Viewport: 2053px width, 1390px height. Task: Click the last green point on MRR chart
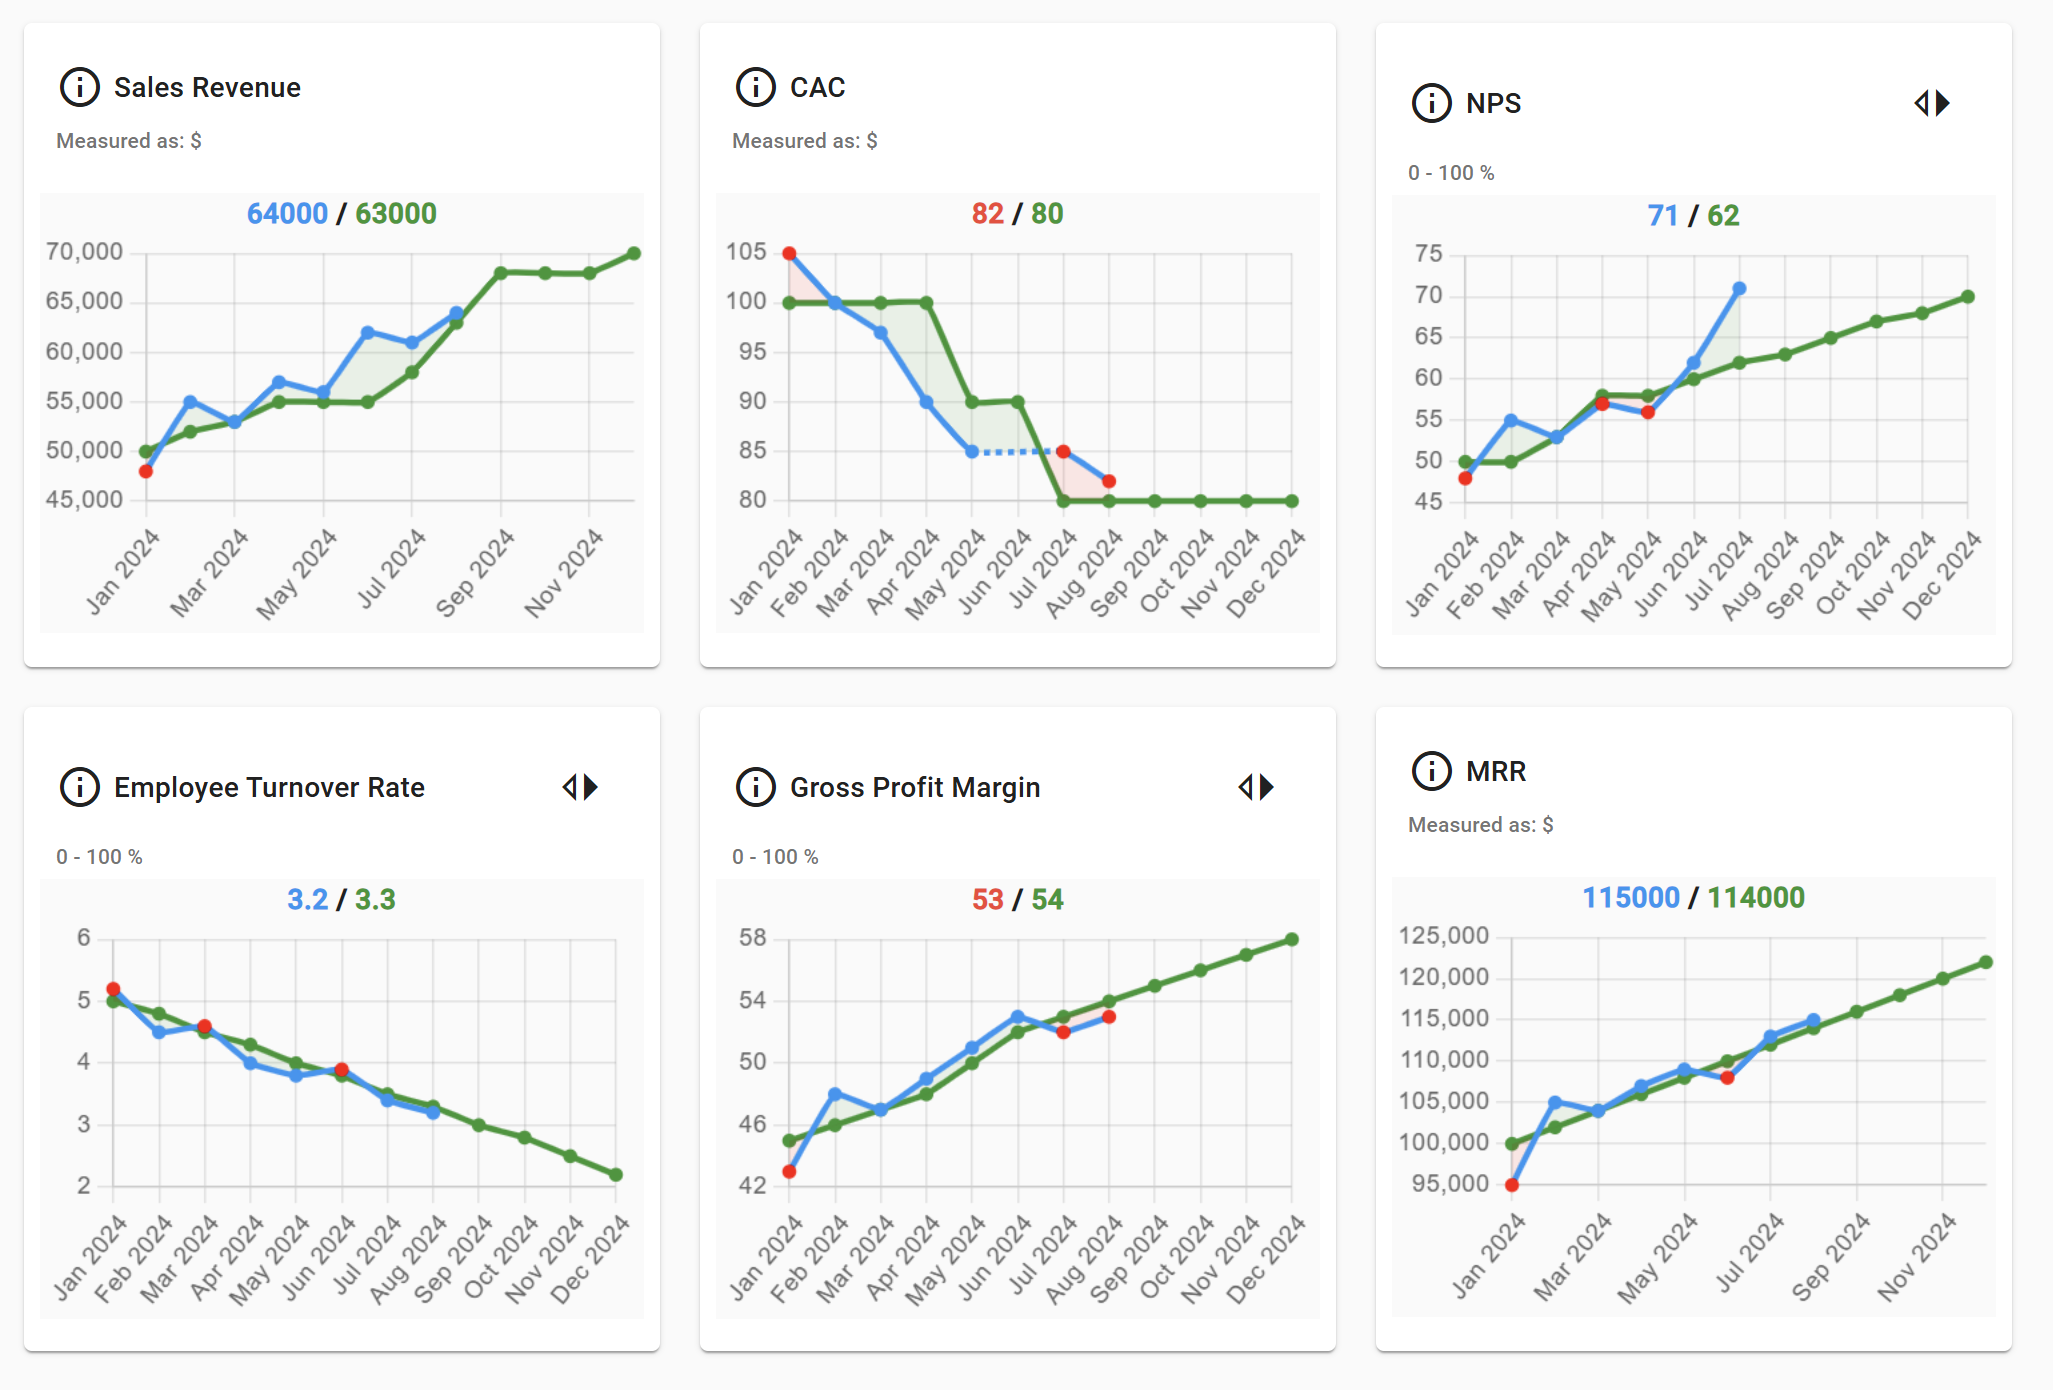point(1986,962)
